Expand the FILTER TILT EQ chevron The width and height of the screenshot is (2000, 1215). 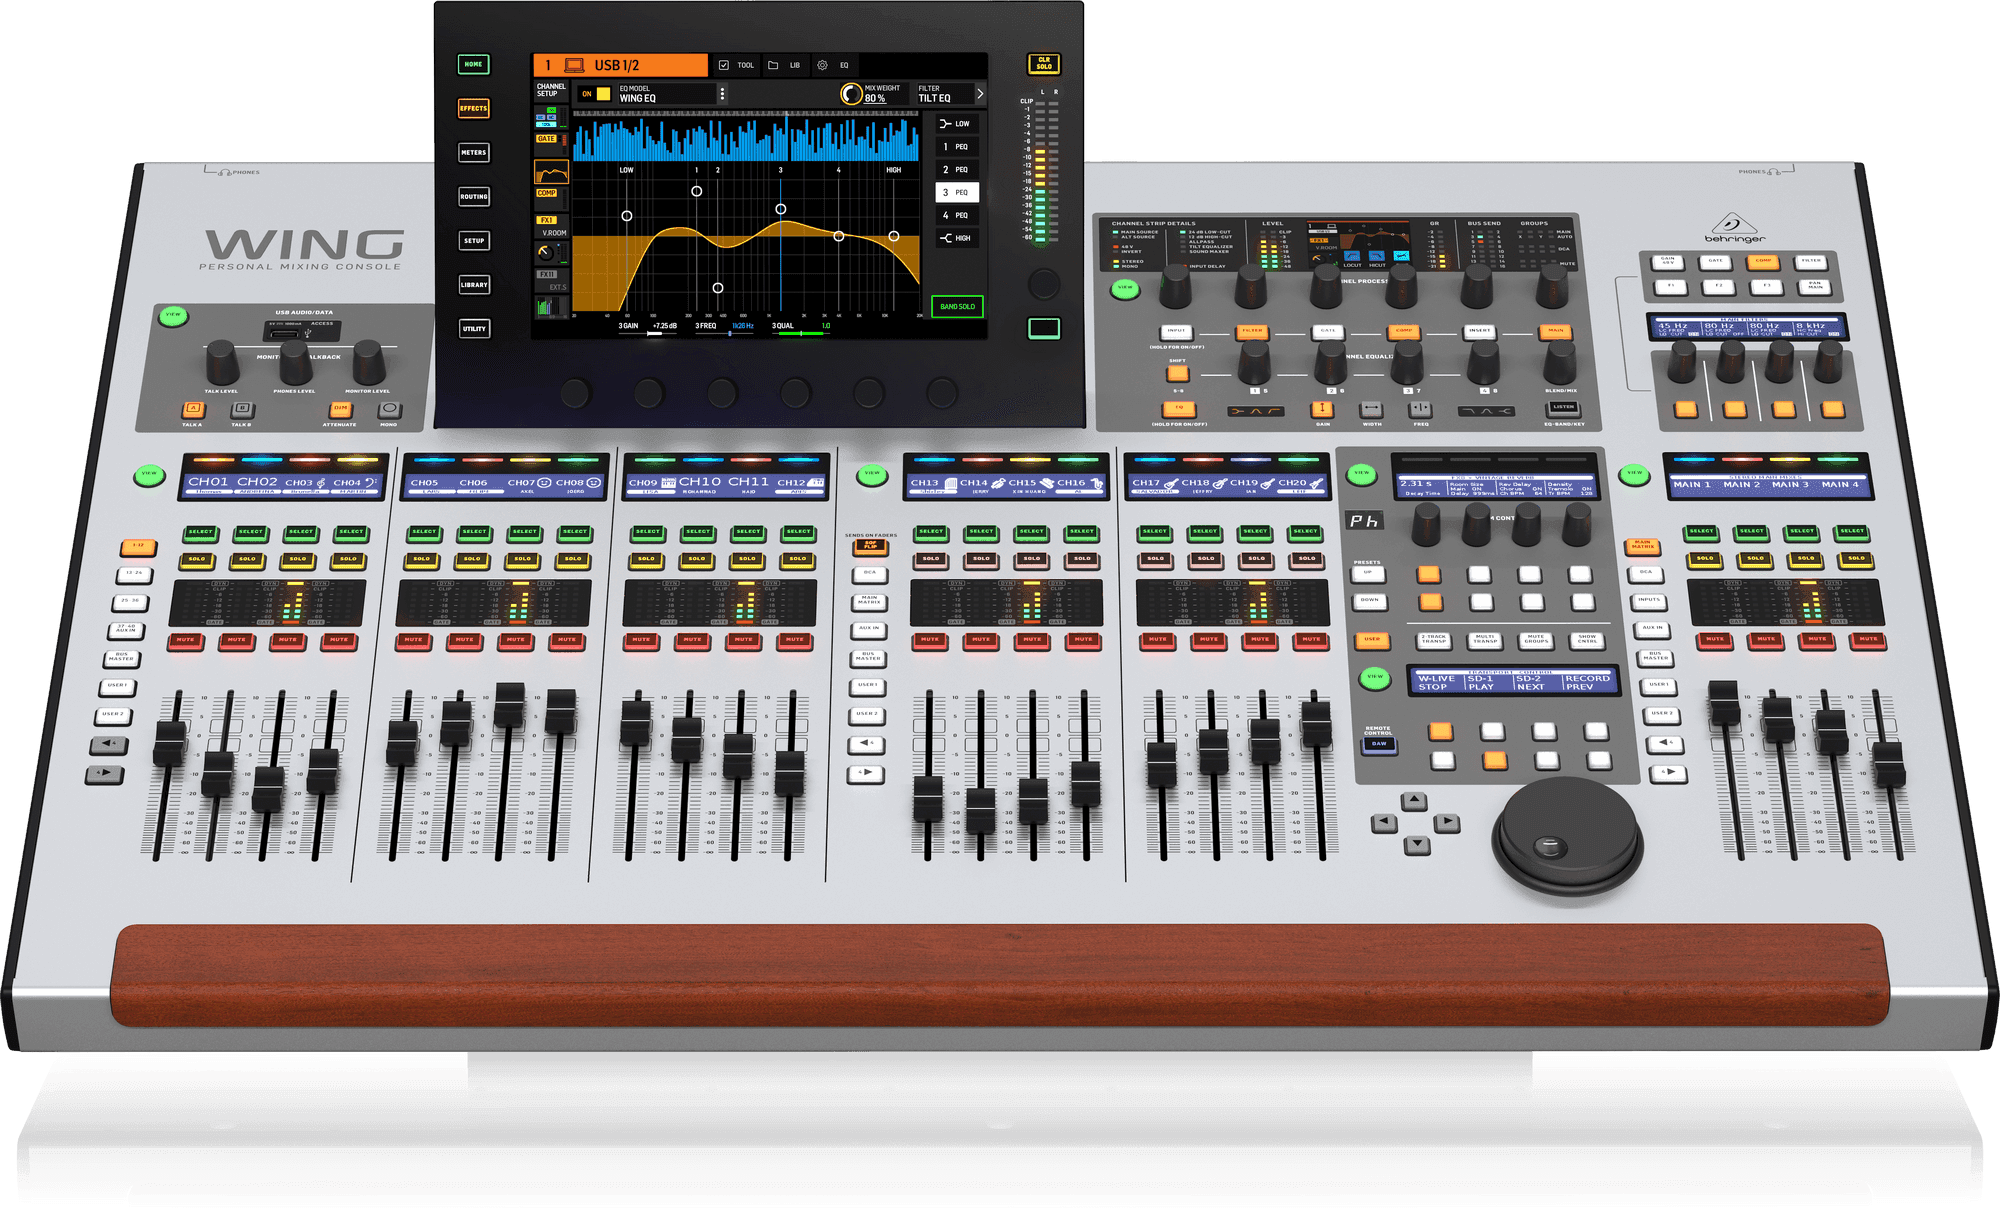click(980, 94)
